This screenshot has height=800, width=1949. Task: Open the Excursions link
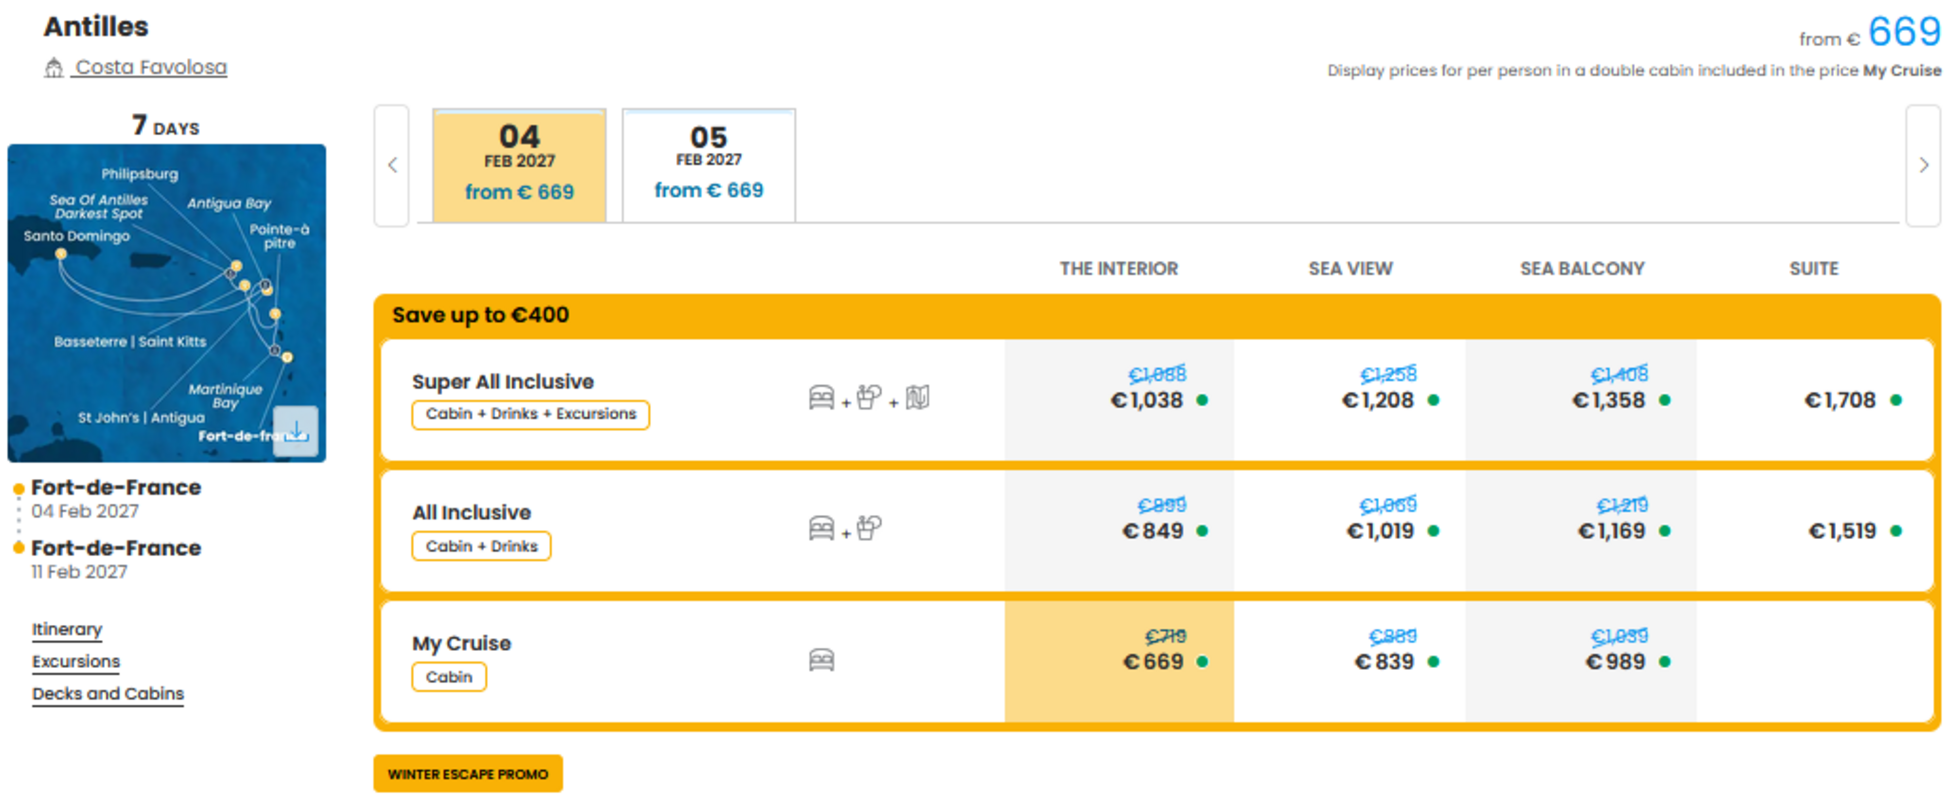[x=76, y=662]
